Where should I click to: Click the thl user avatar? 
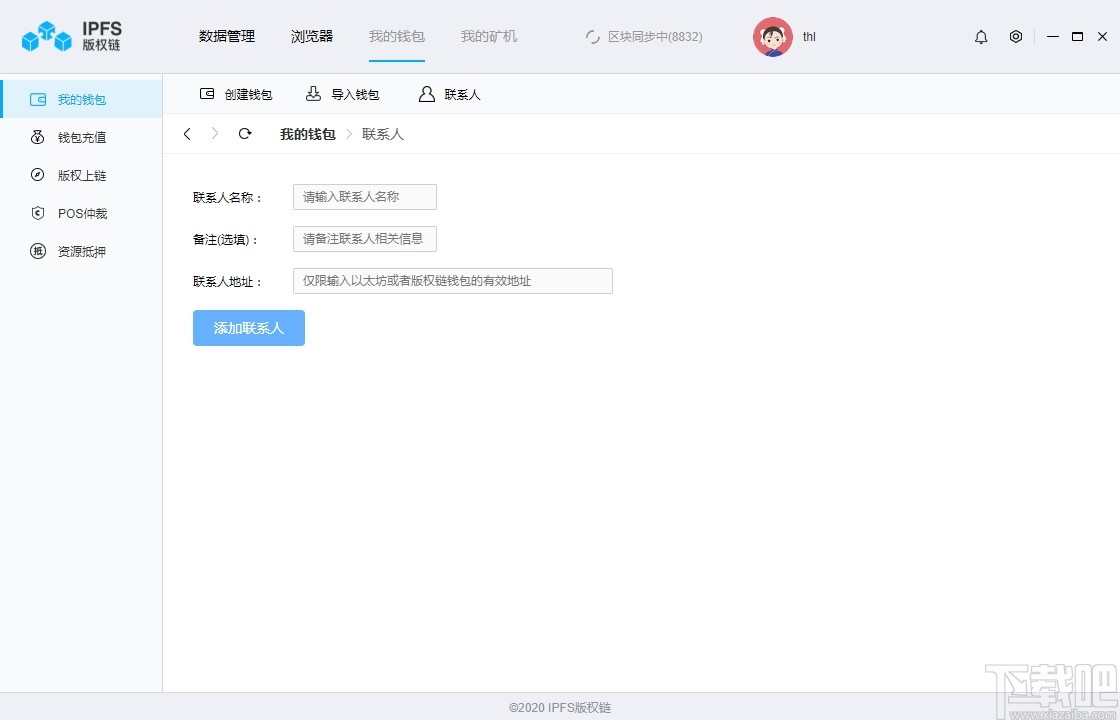(772, 36)
